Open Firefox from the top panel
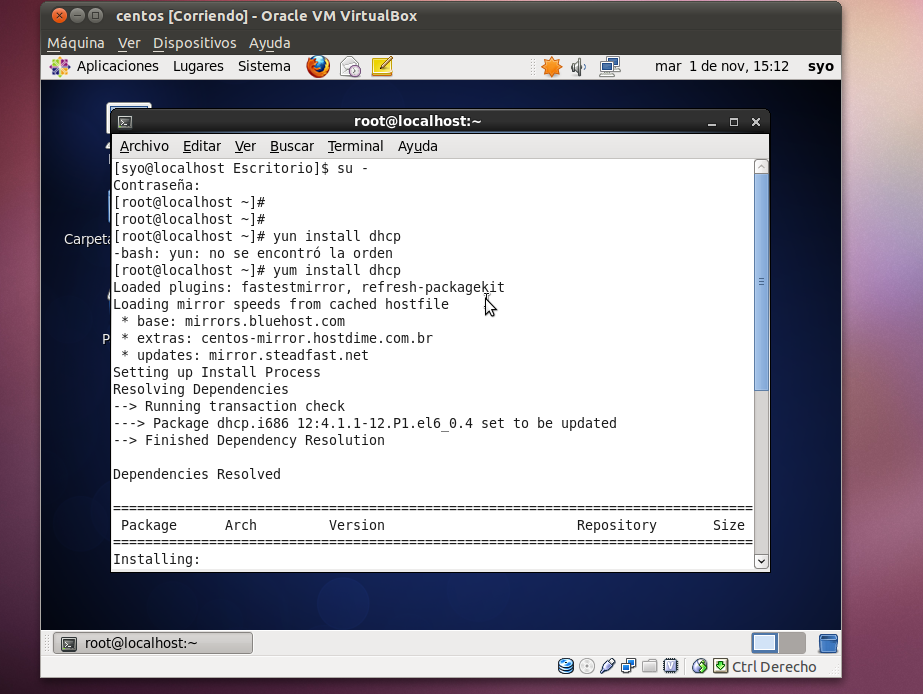The height and width of the screenshot is (694, 923). click(x=317, y=67)
